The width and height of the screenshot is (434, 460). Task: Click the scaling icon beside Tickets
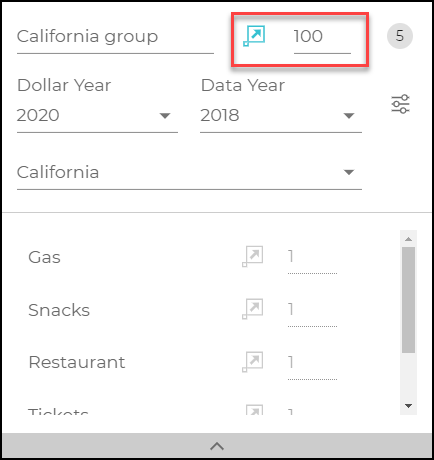coord(254,410)
